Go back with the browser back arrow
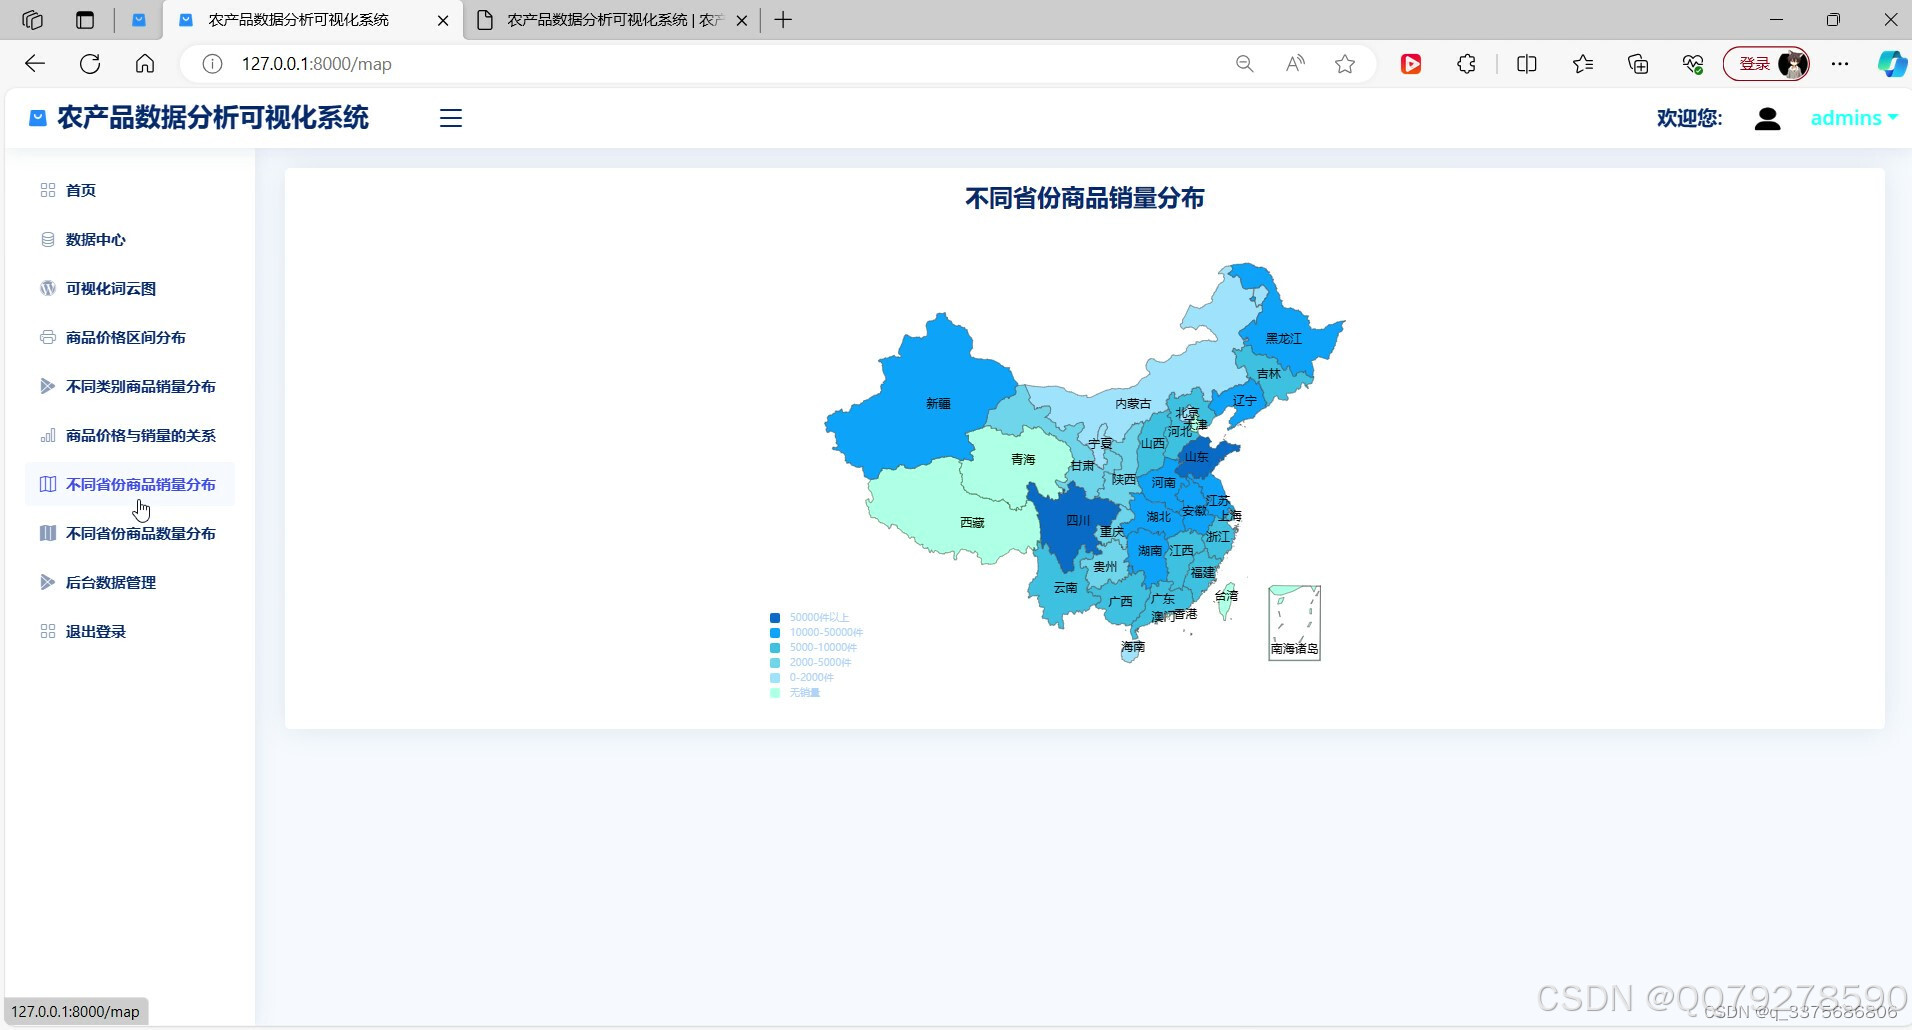The width and height of the screenshot is (1912, 1030). click(x=35, y=64)
